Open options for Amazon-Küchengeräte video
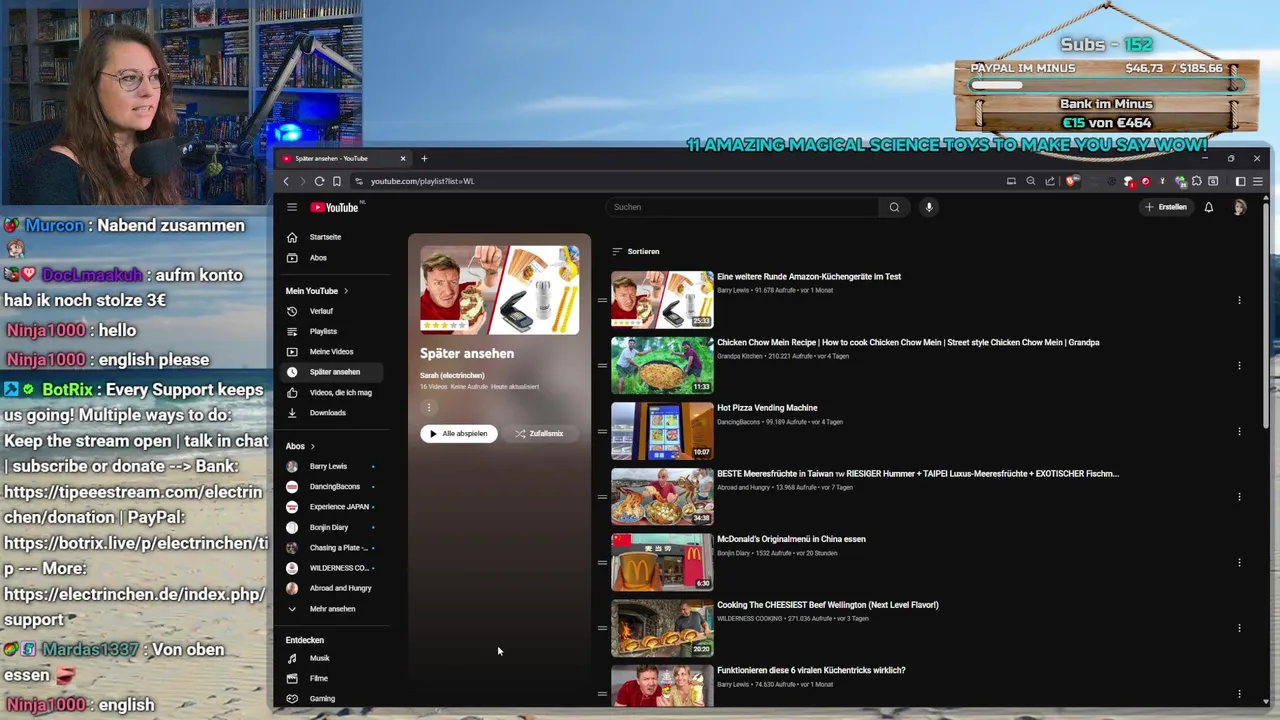The height and width of the screenshot is (720, 1280). (1239, 300)
